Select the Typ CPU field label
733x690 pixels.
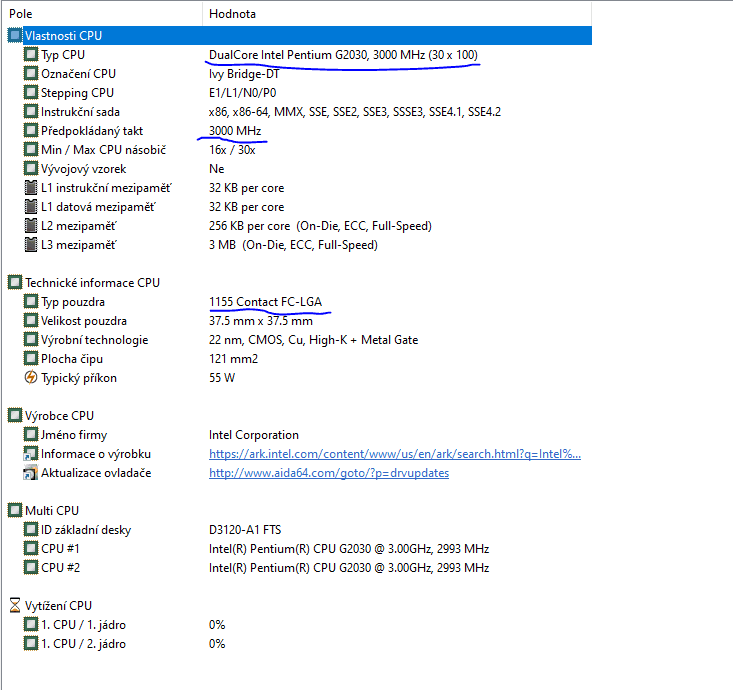pyautogui.click(x=63, y=55)
